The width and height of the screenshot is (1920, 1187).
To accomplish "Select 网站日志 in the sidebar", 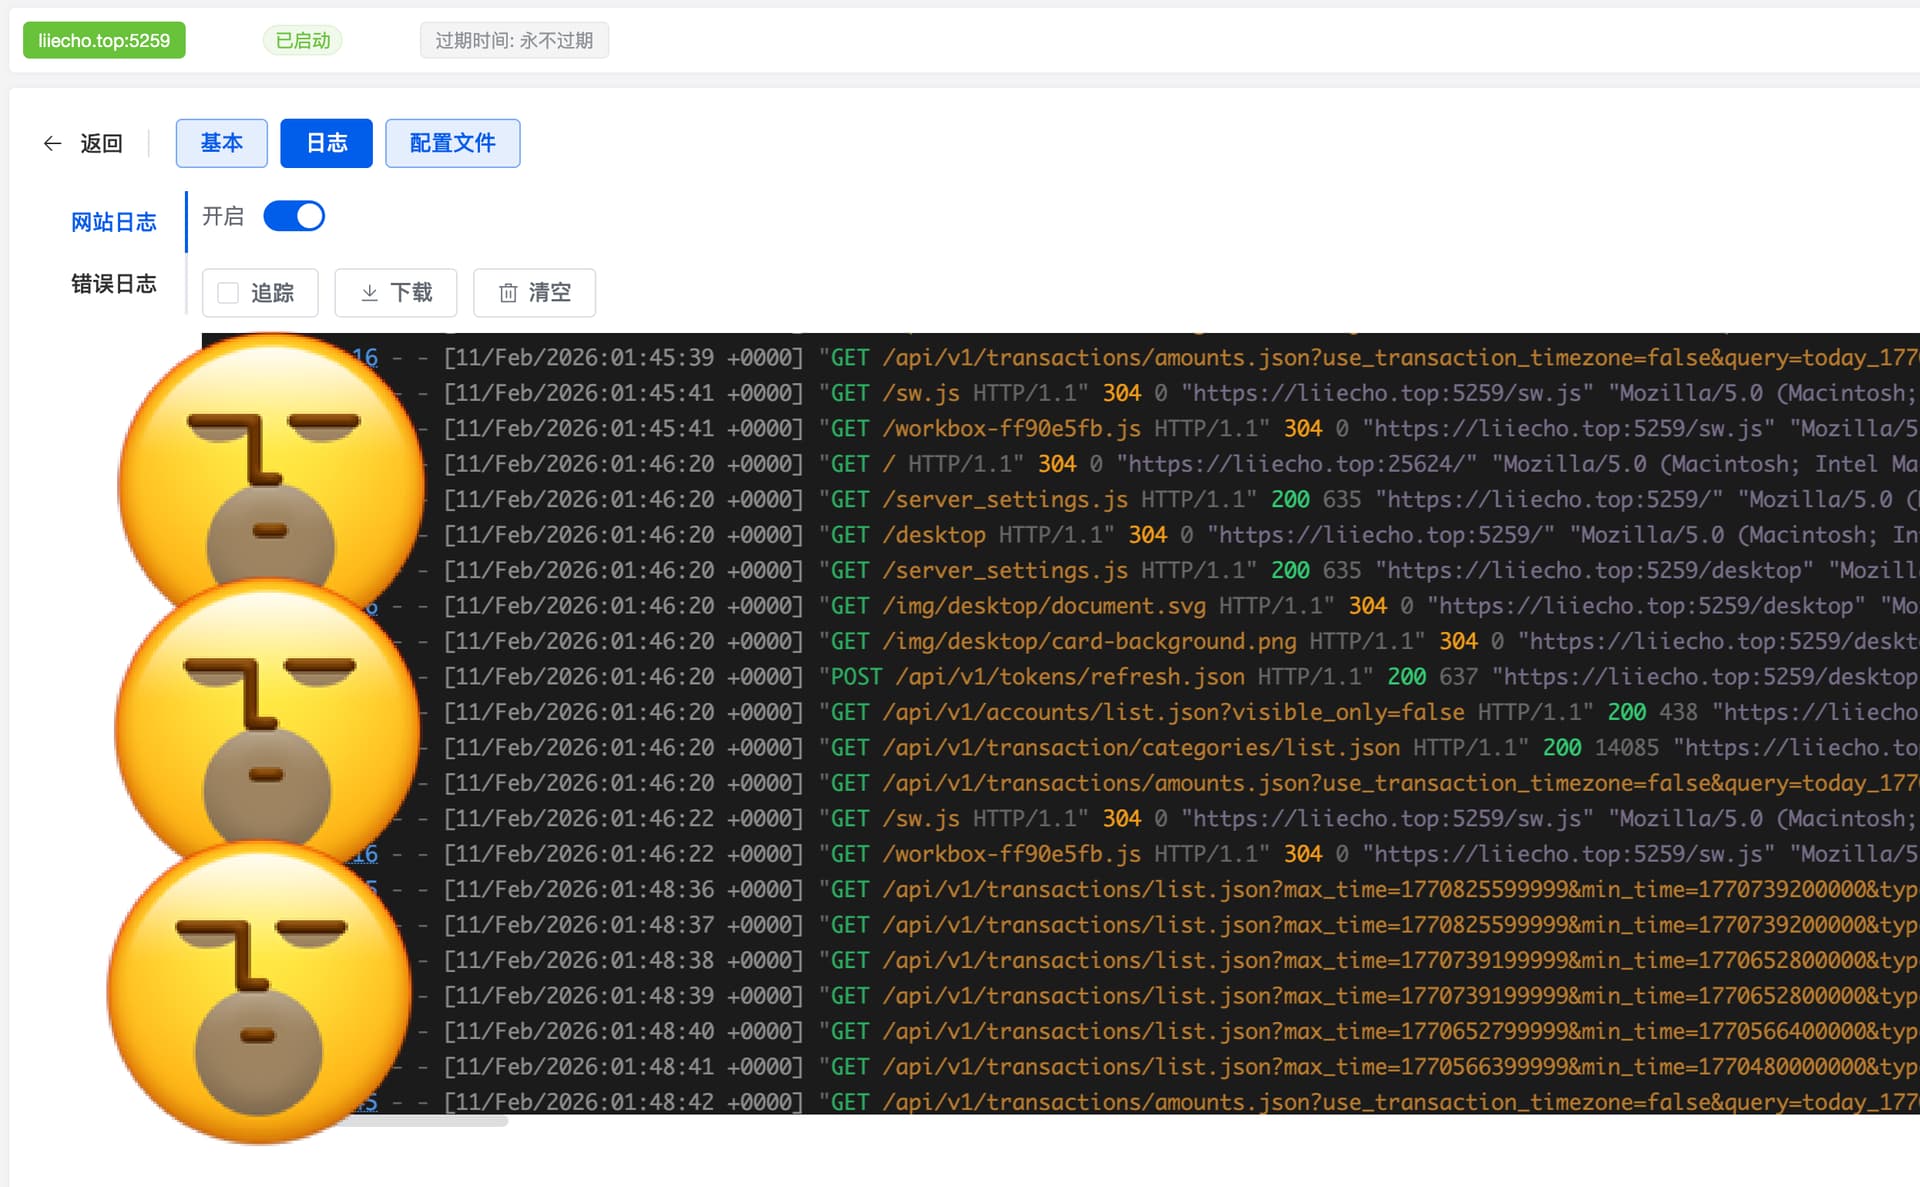I will 113,221.
